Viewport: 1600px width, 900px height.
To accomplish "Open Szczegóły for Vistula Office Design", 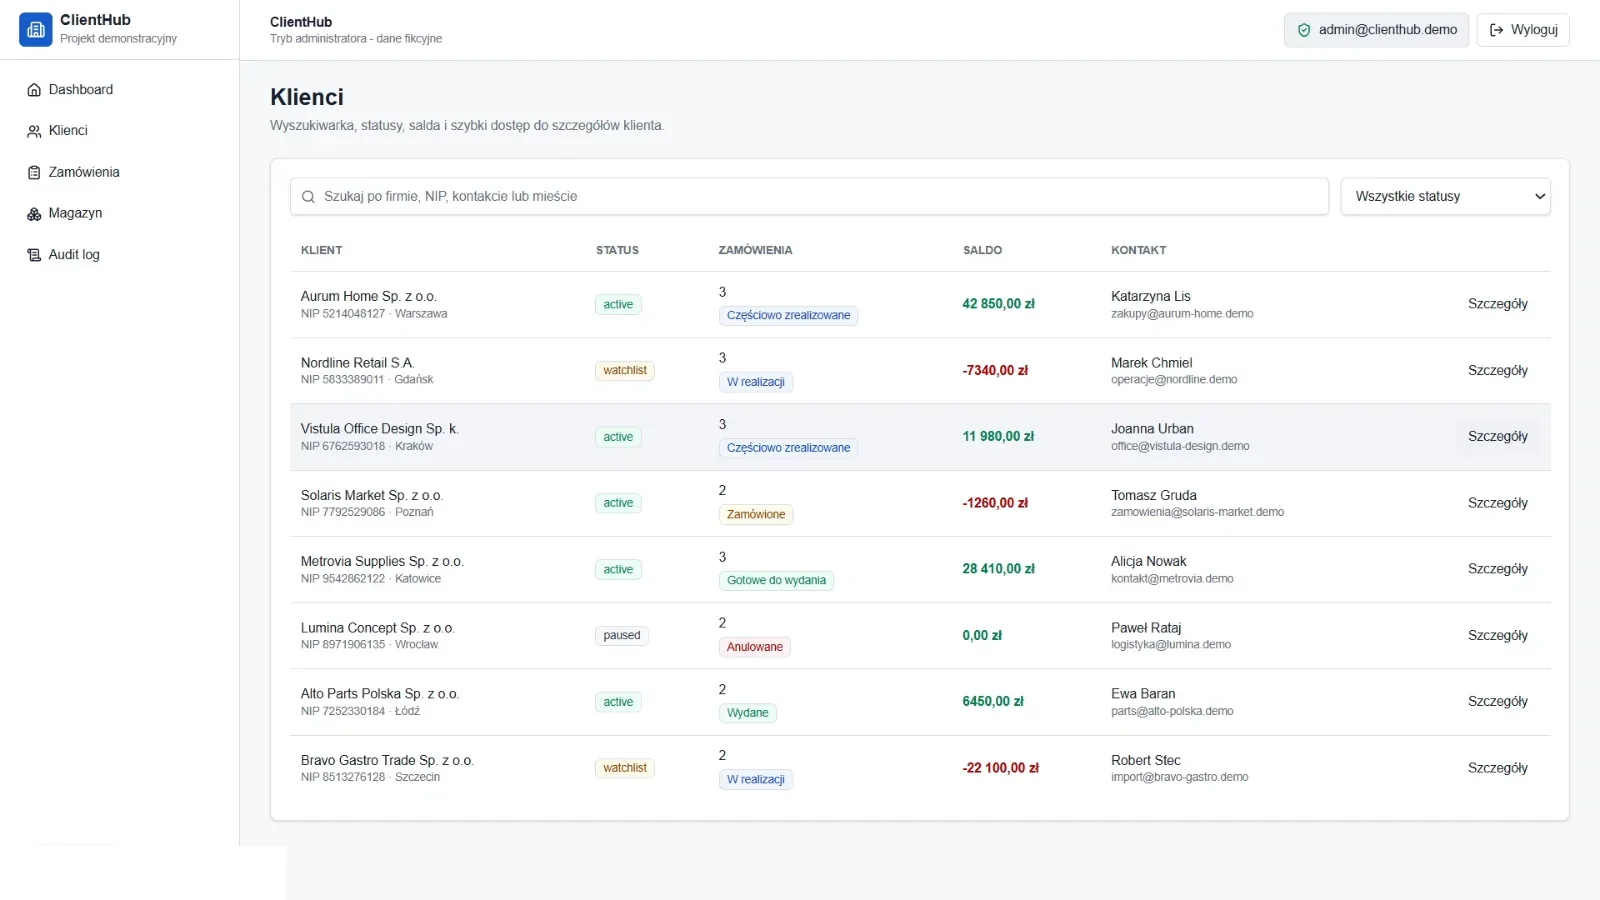I will pos(1497,437).
